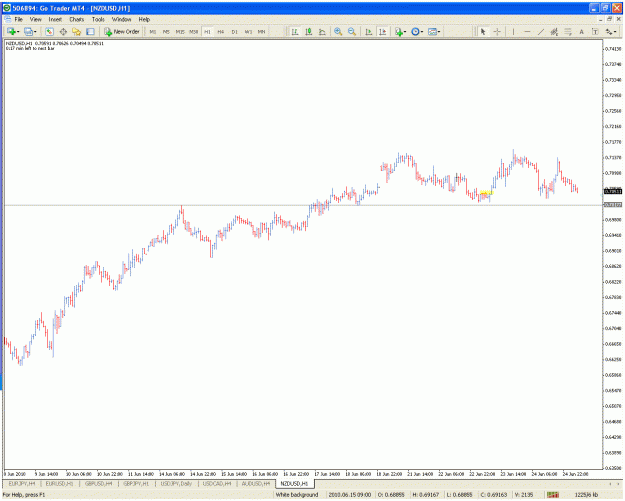Select the H1 timeframe button
The width and height of the screenshot is (625, 501).
207,31
